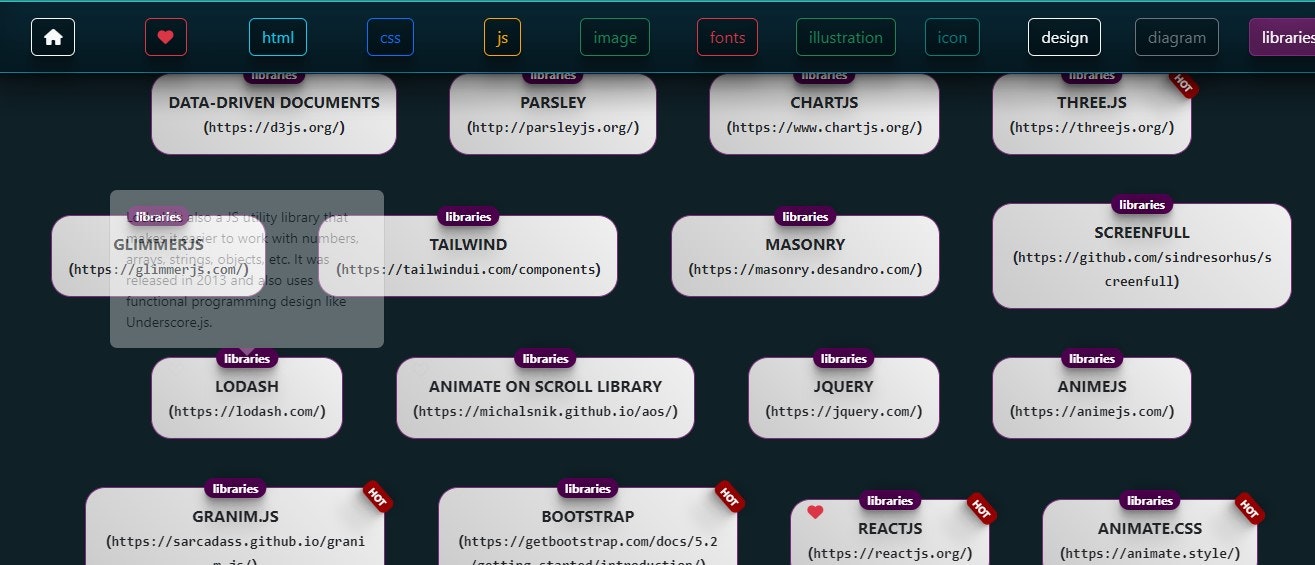Image resolution: width=1315 pixels, height=565 pixels.
Task: Click the HOT ribbon on ReactJS card
Action: click(x=981, y=508)
